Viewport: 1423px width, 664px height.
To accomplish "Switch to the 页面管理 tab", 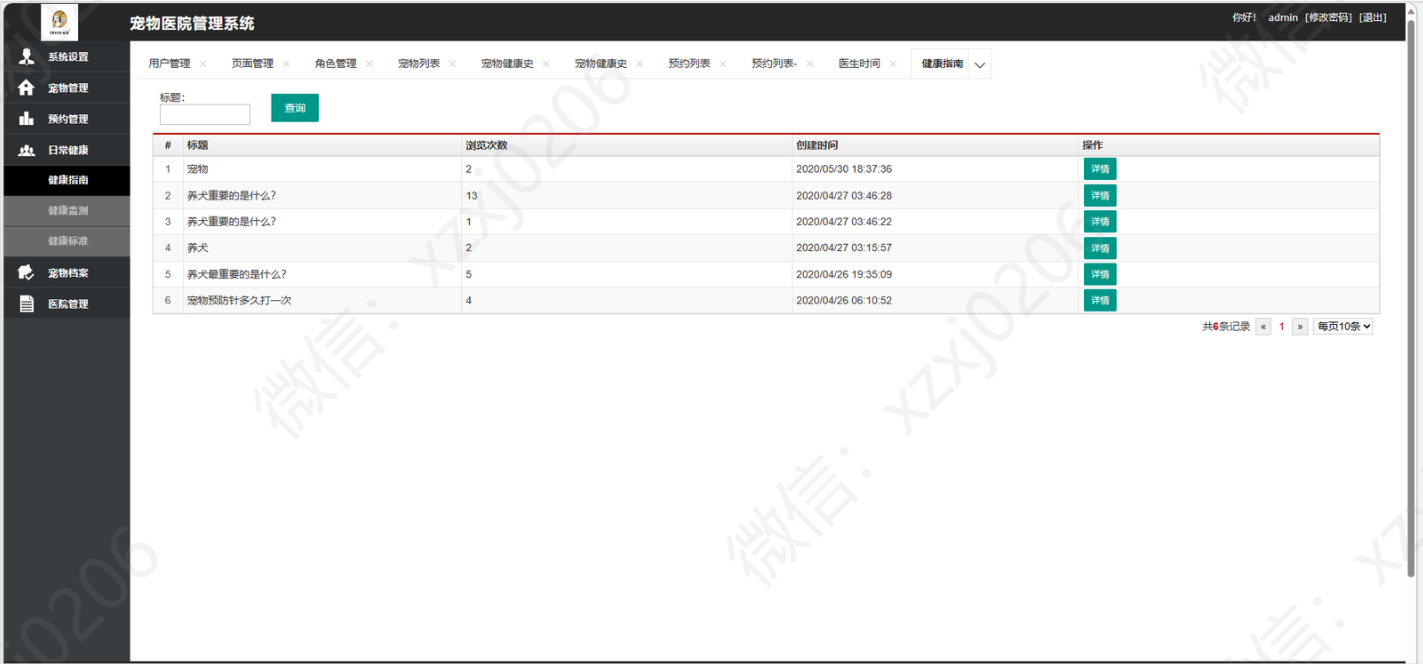I will pyautogui.click(x=252, y=64).
